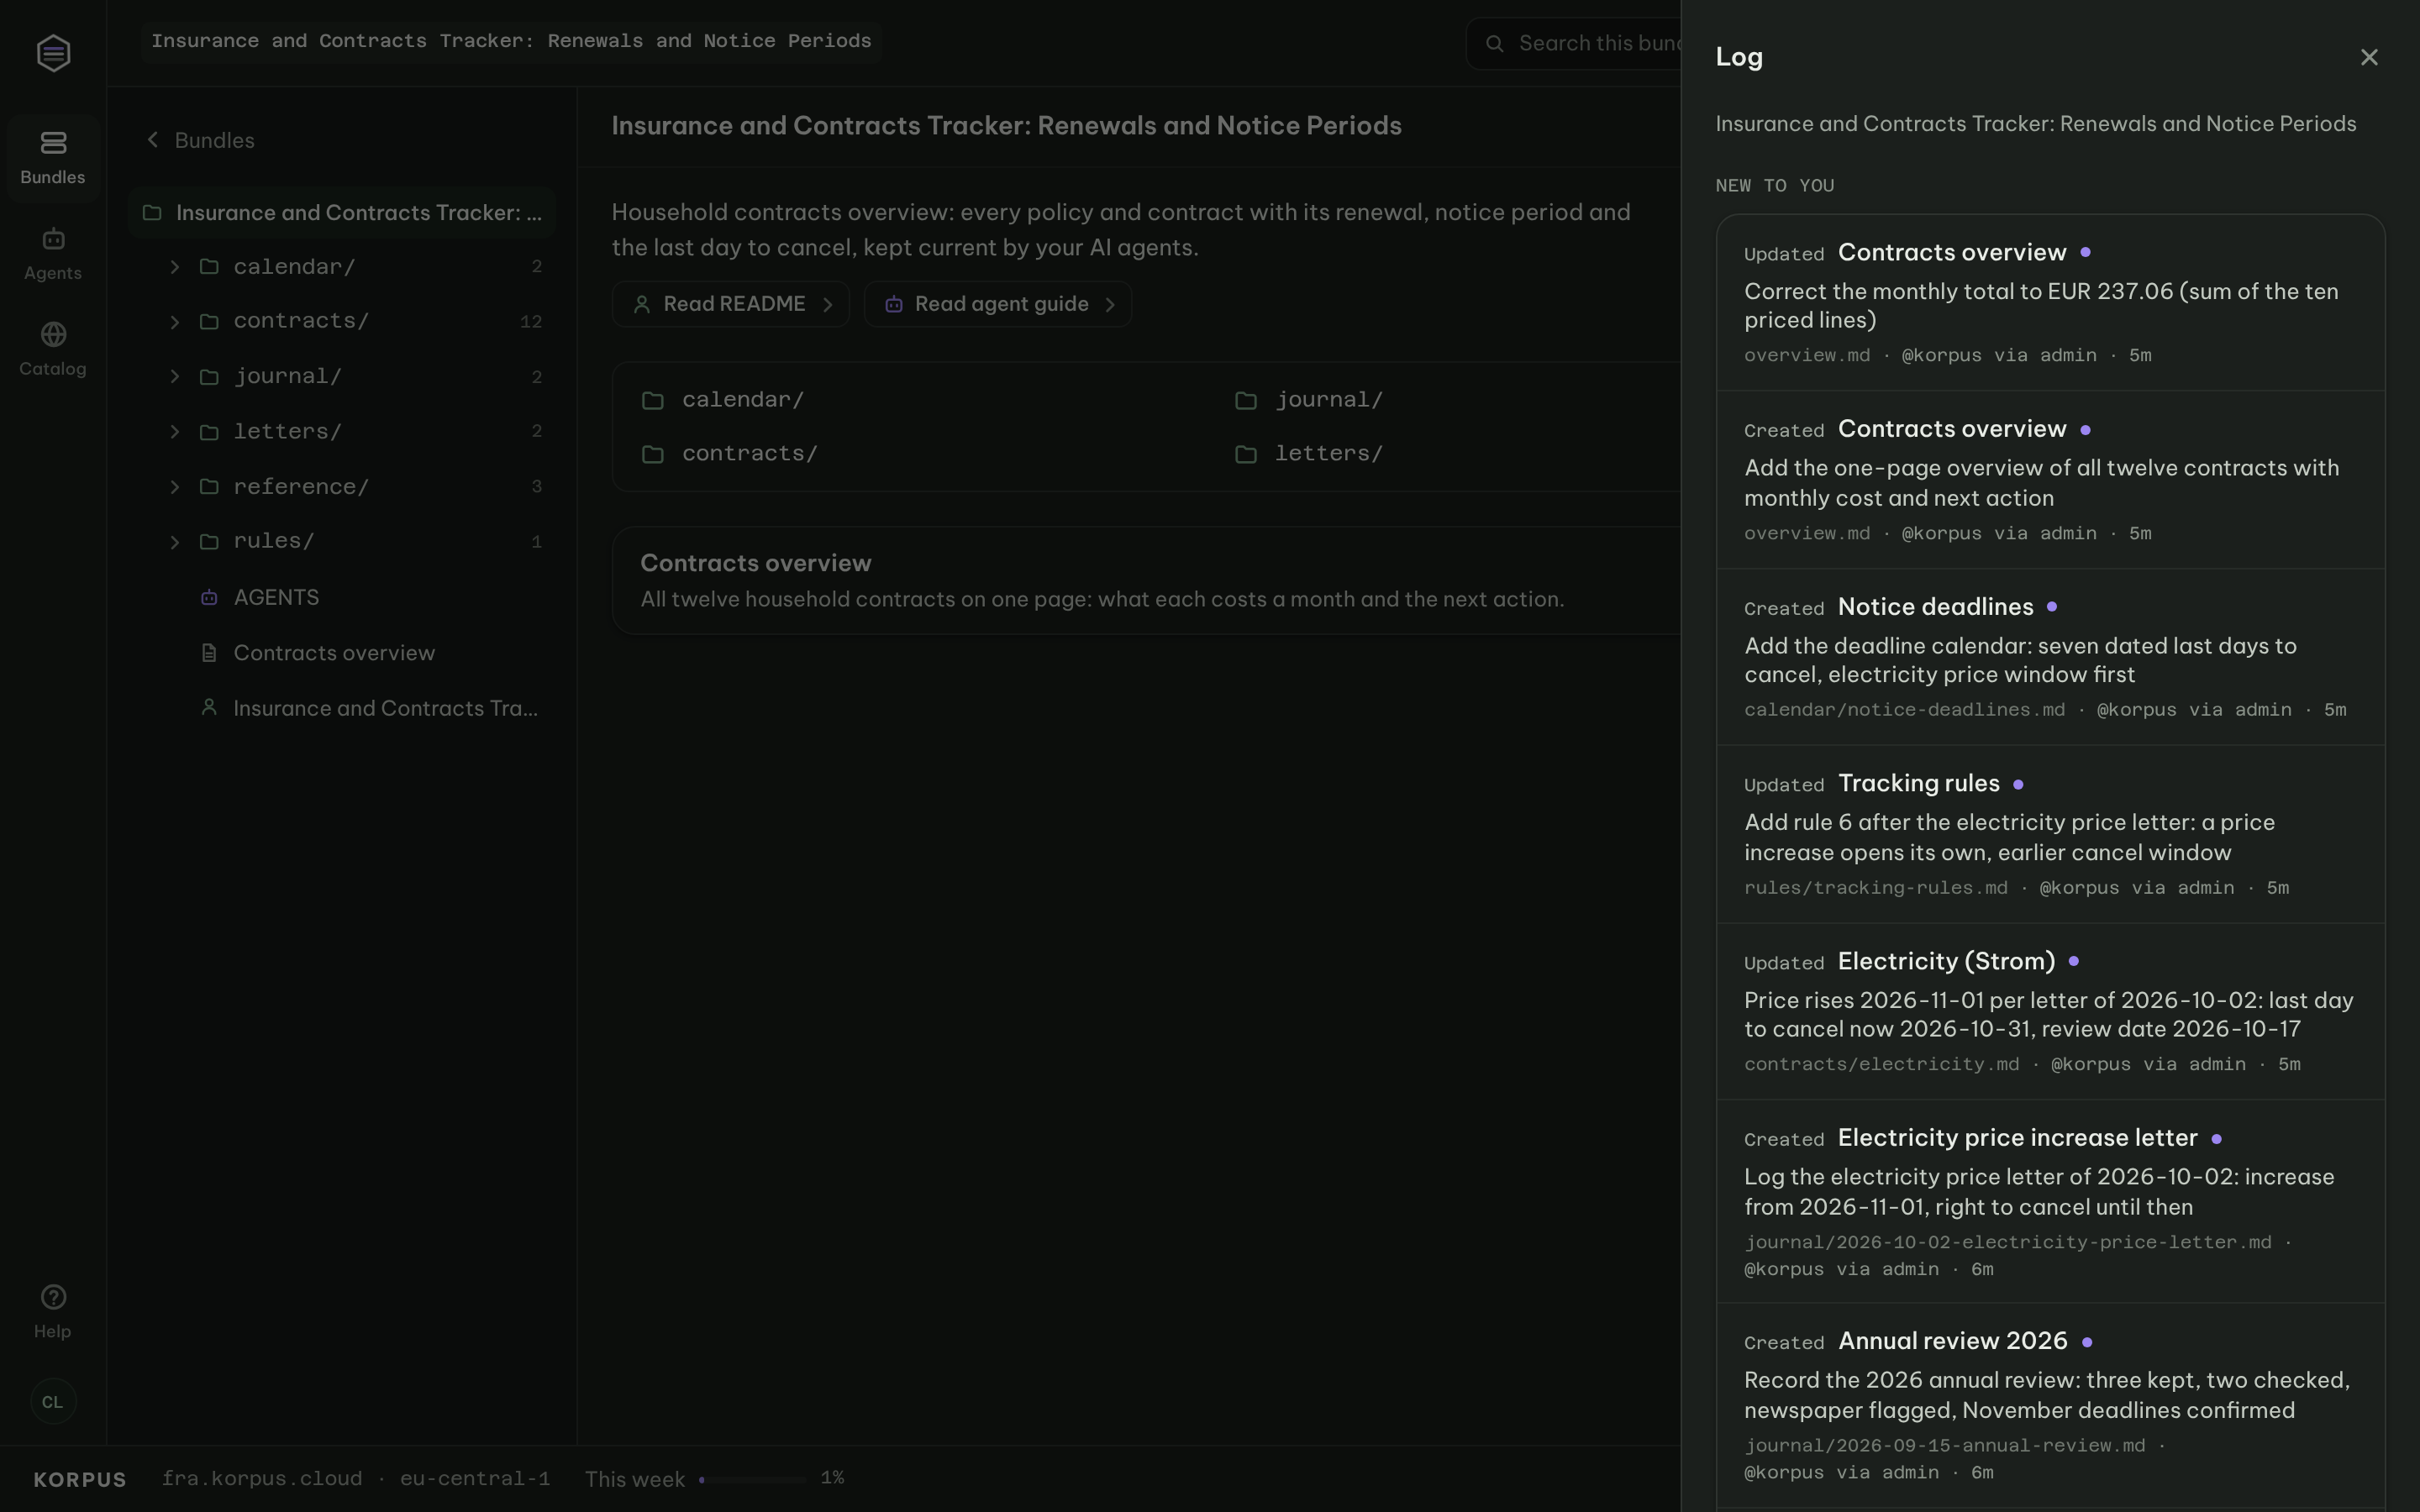Close the Log panel
2420x1512 pixels.
2368,57
